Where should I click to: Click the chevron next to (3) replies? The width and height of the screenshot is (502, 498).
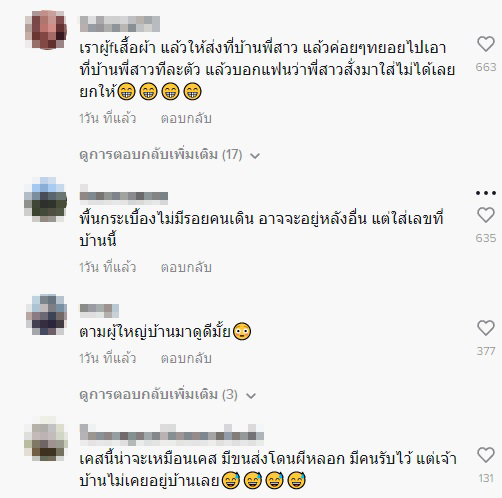pos(251,396)
